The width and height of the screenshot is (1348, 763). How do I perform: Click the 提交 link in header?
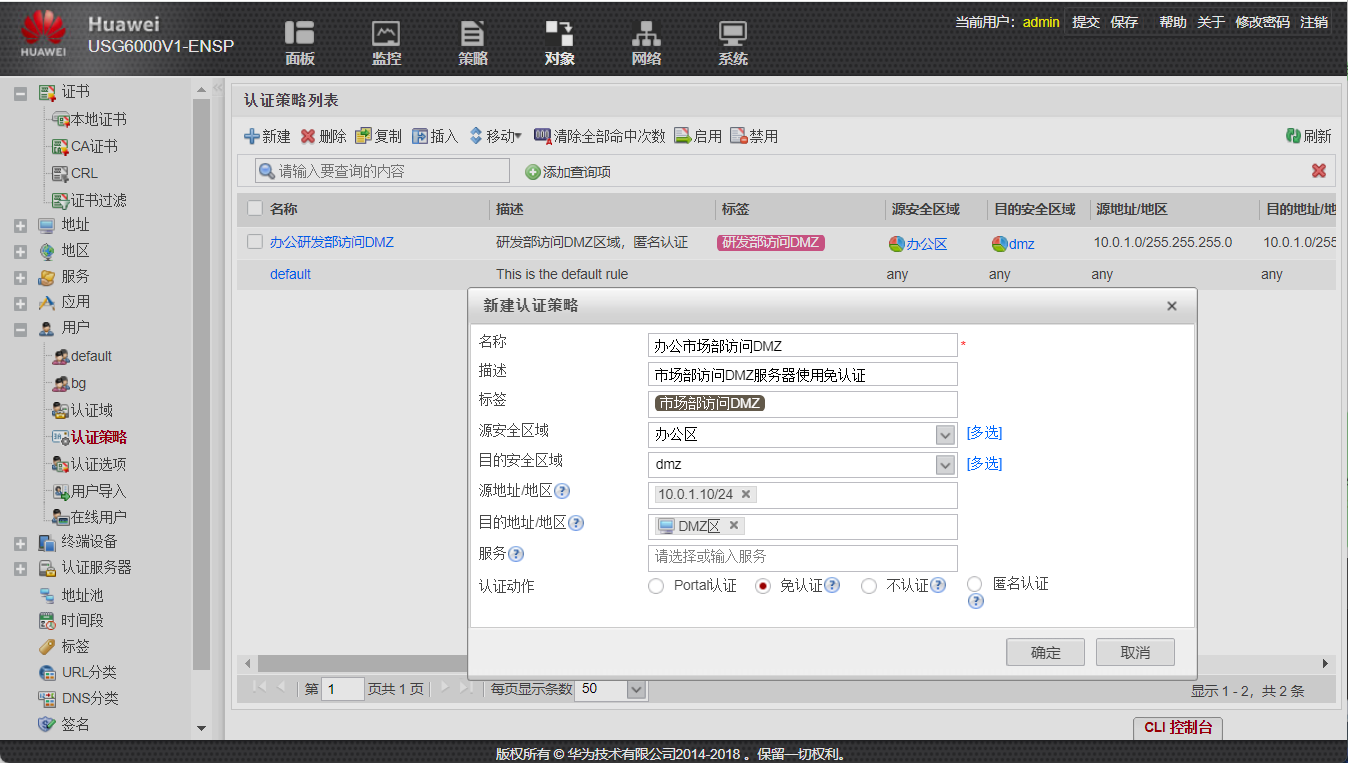1086,22
